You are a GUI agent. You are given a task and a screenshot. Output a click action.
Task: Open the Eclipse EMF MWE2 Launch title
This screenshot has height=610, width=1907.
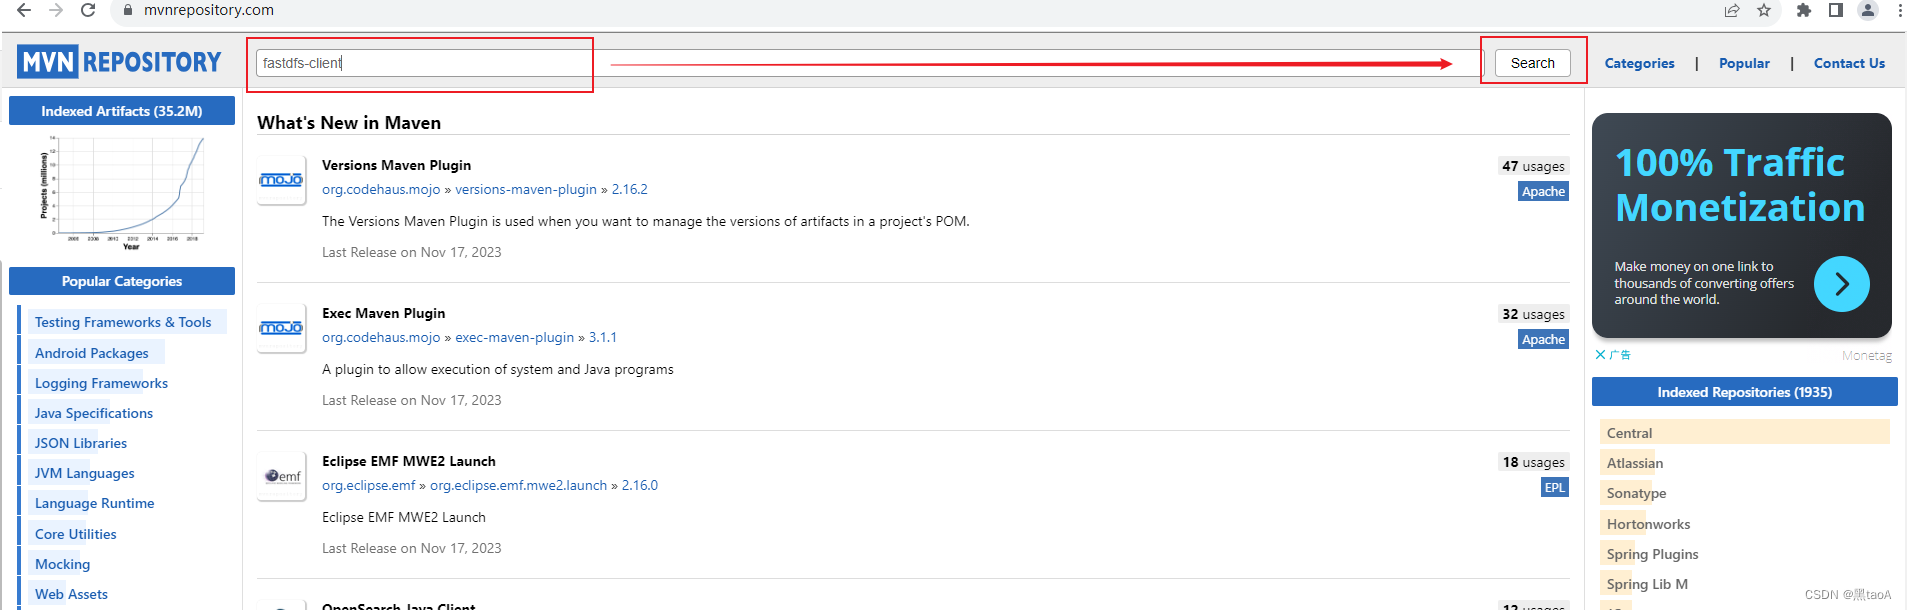click(x=409, y=461)
